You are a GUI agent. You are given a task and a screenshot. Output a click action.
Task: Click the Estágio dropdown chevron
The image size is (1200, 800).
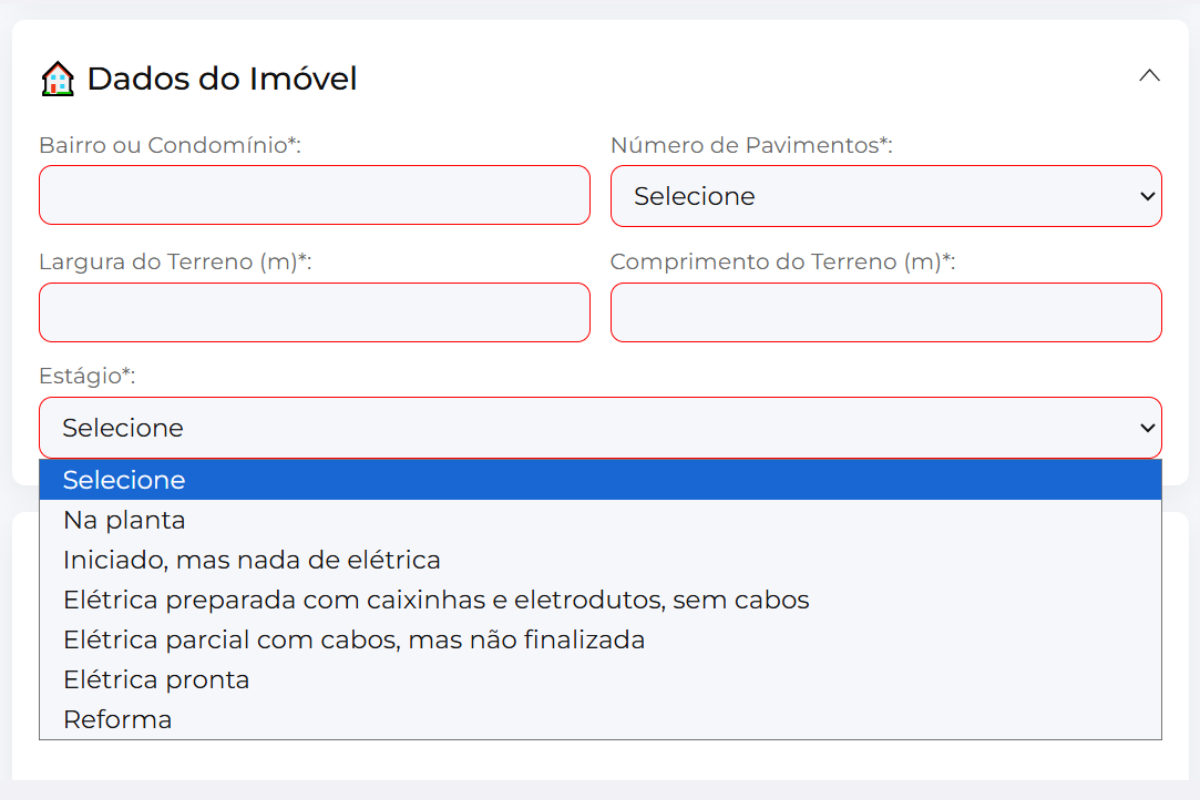[x=1146, y=428]
